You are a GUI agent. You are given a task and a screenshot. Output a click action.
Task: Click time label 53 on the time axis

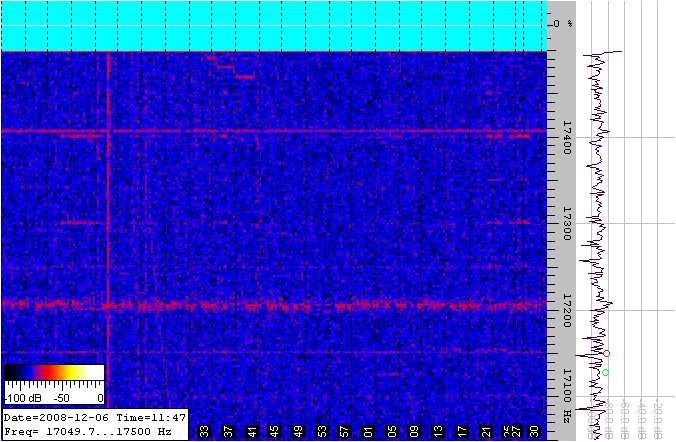tap(322, 431)
